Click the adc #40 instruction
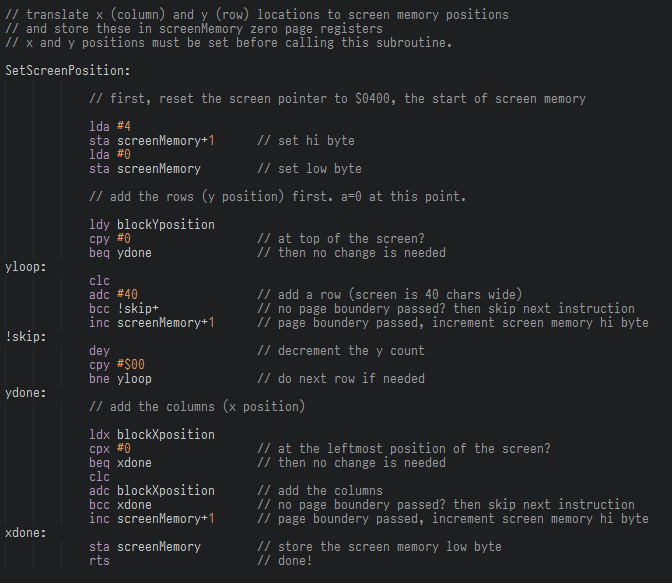Viewport: 672px width, 583px height. 114,295
